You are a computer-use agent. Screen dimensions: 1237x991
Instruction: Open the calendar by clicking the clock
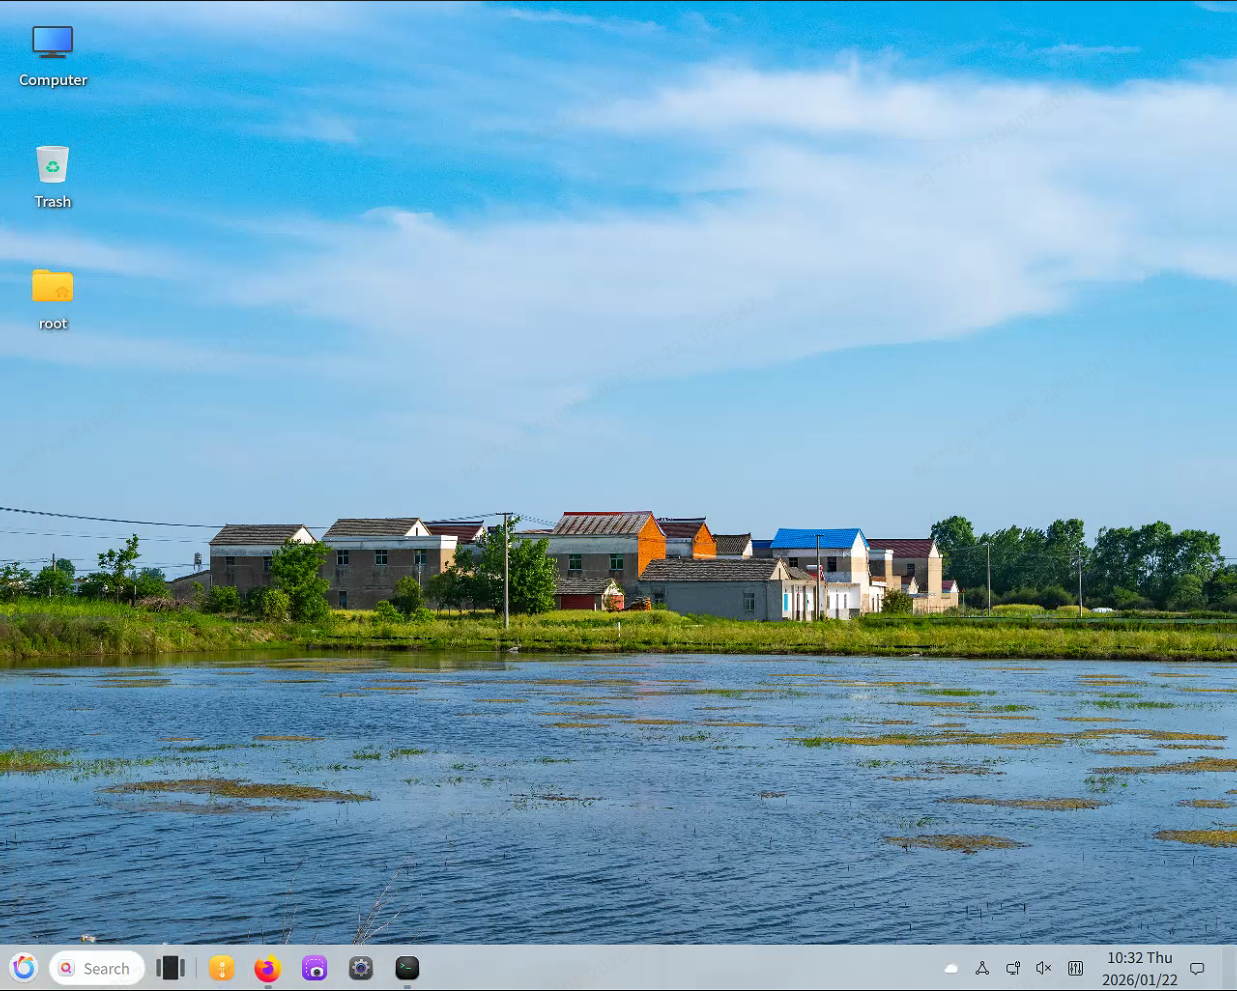(1139, 957)
